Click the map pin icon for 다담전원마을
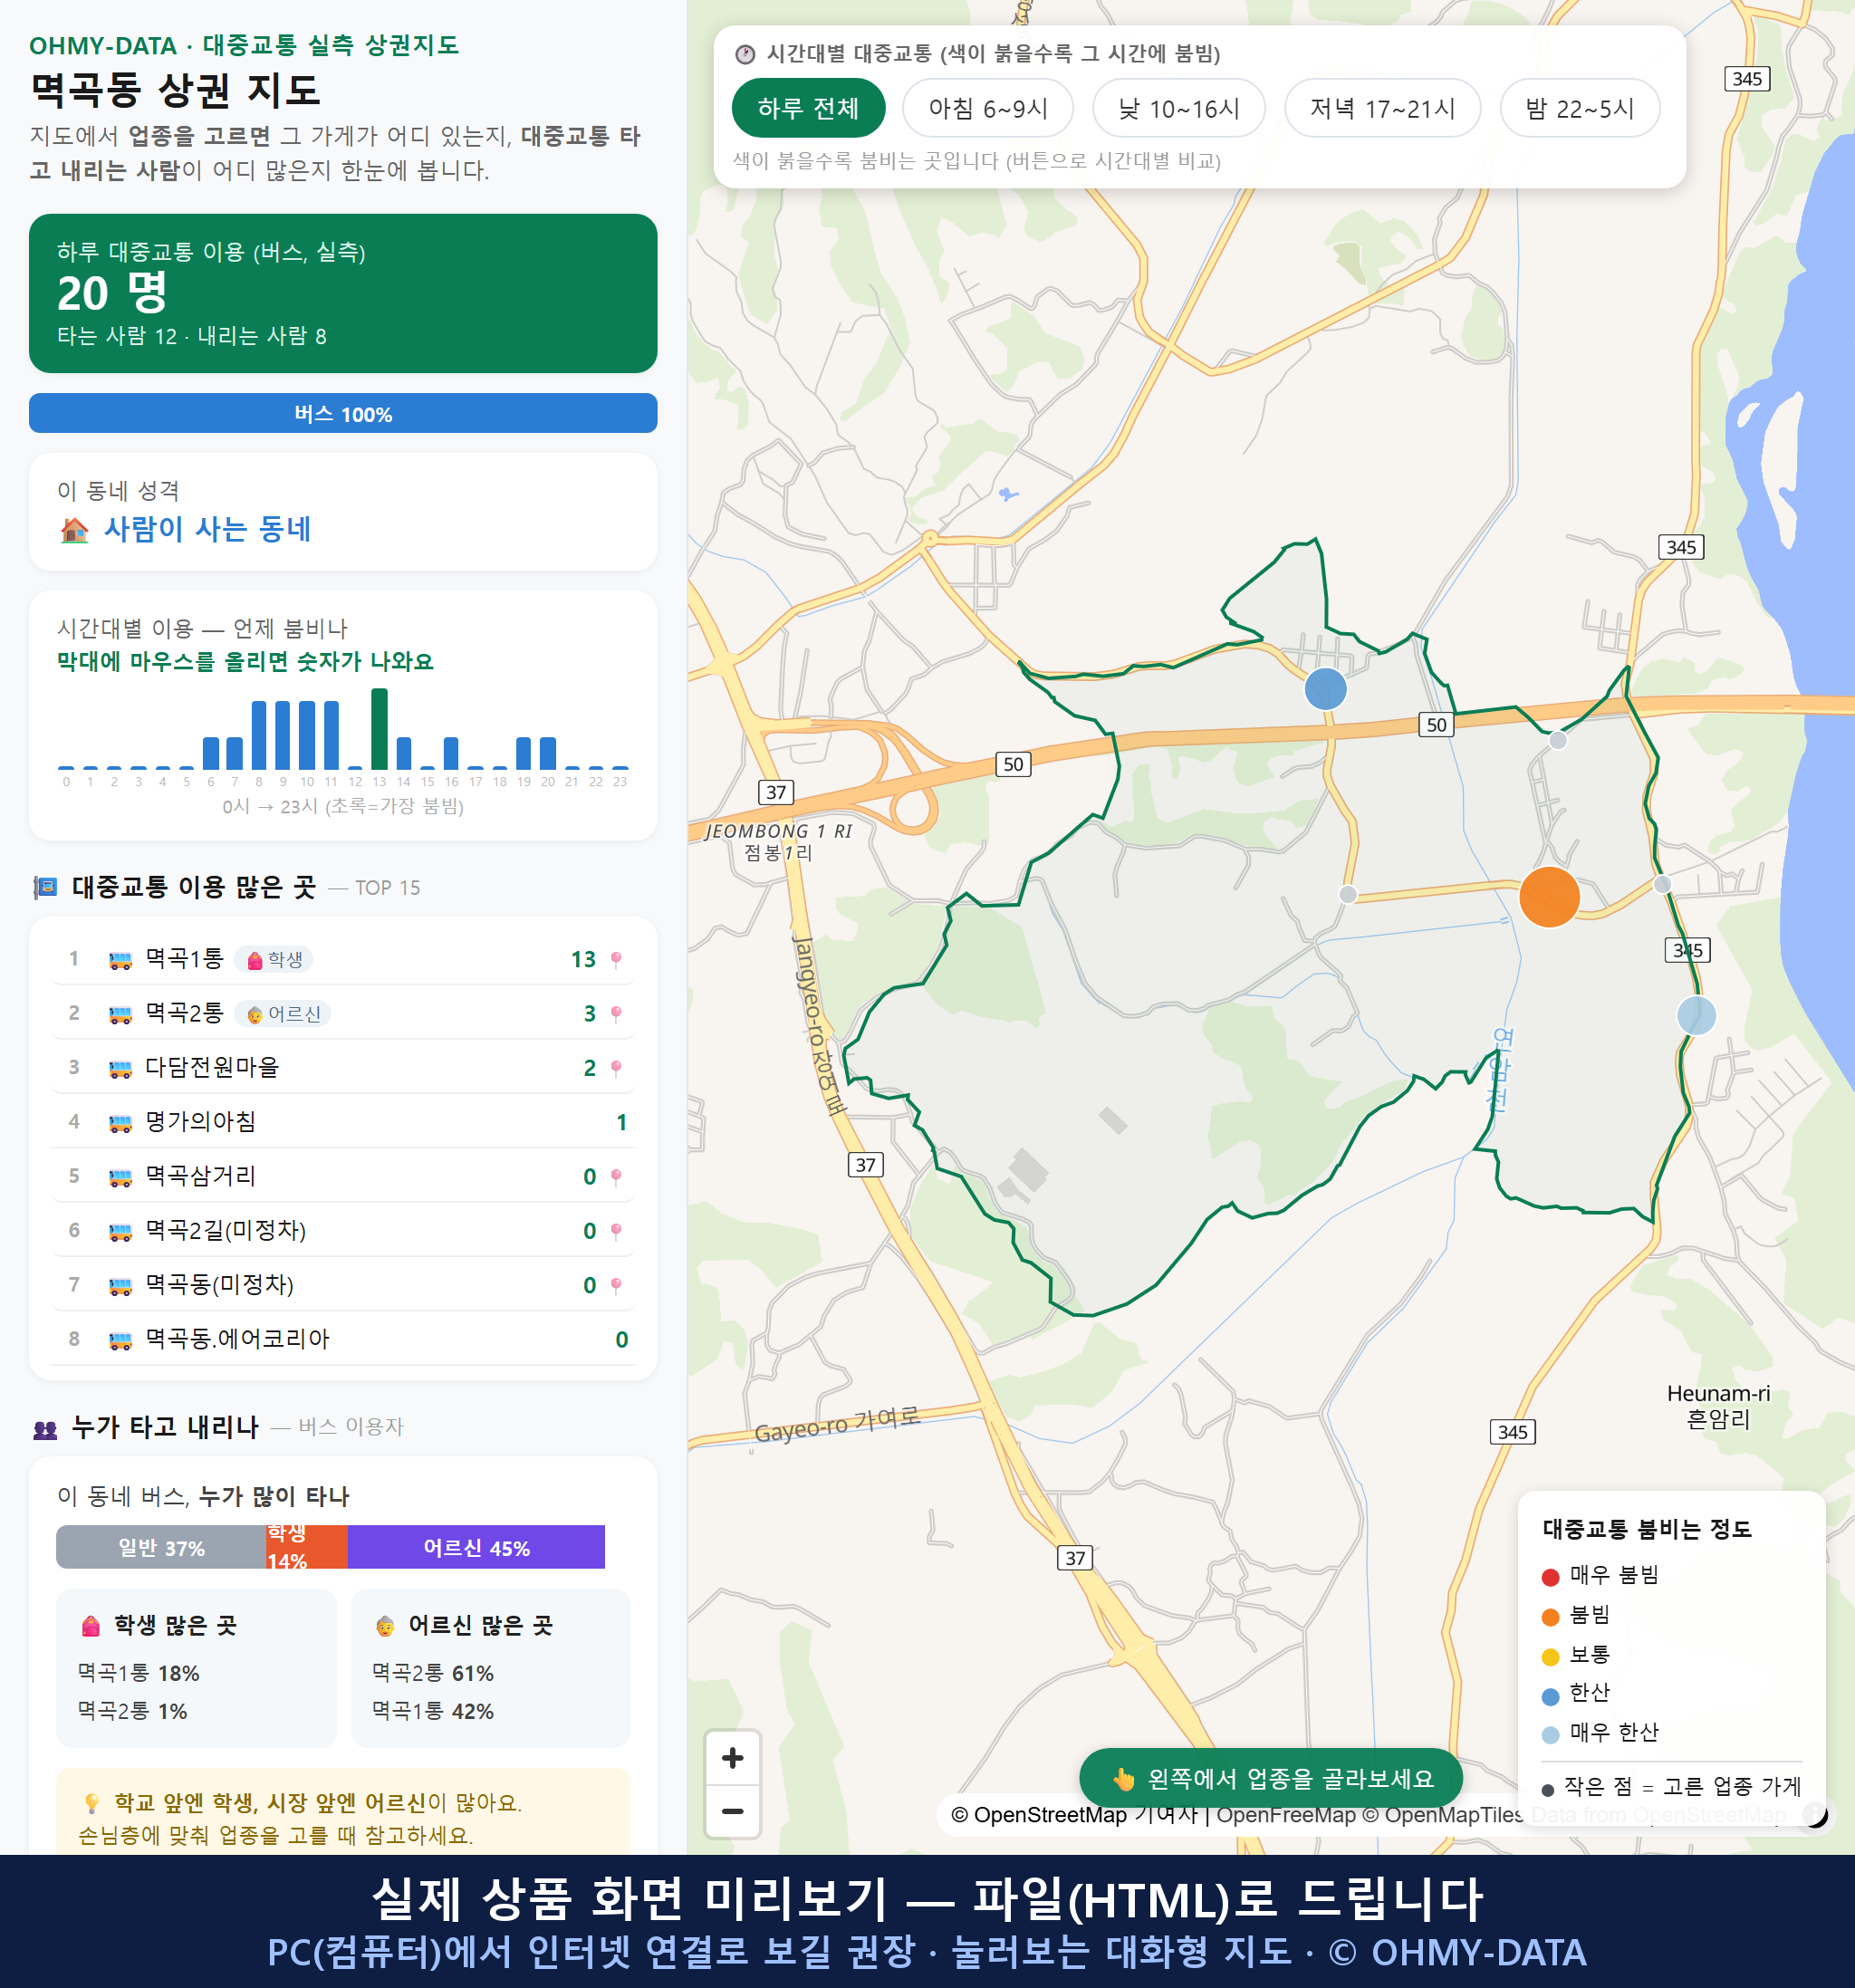This screenshot has height=1988, width=1855. click(x=616, y=1068)
